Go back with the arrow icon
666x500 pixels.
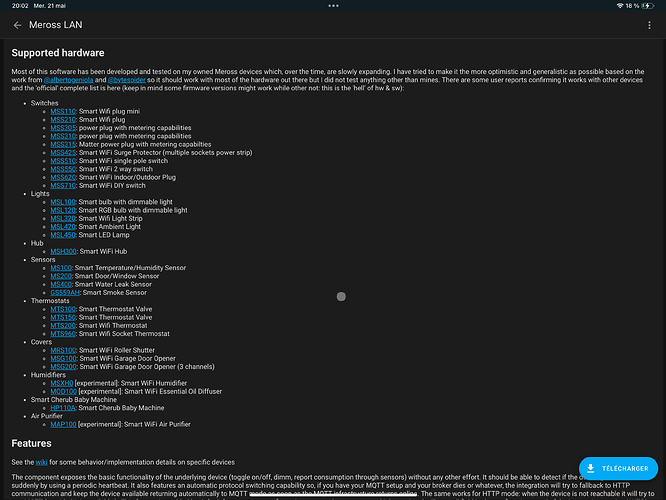pyautogui.click(x=17, y=25)
